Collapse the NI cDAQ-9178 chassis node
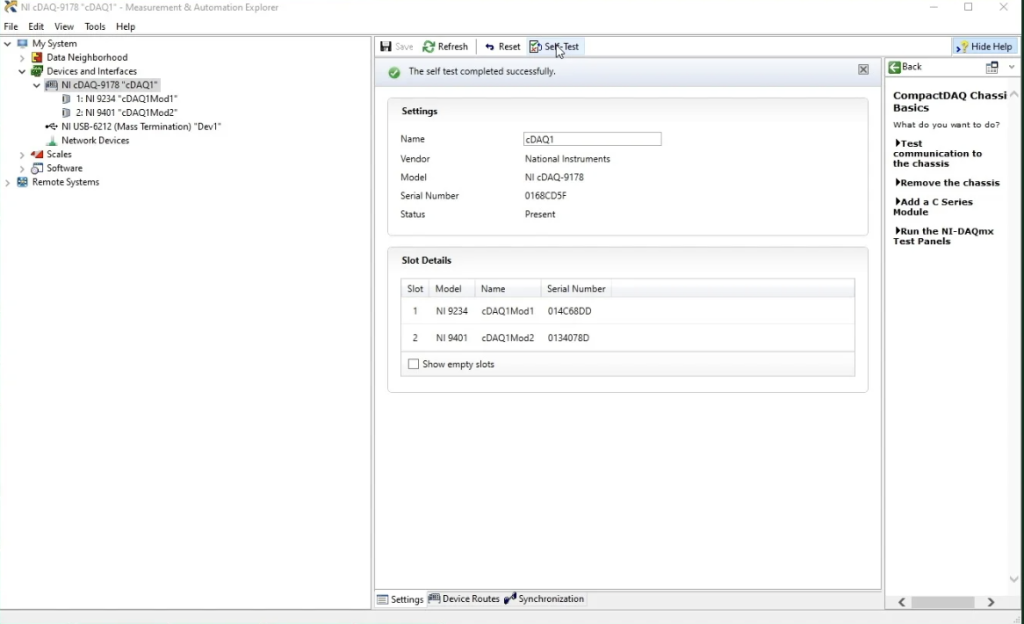The width and height of the screenshot is (1024, 624). tap(37, 85)
